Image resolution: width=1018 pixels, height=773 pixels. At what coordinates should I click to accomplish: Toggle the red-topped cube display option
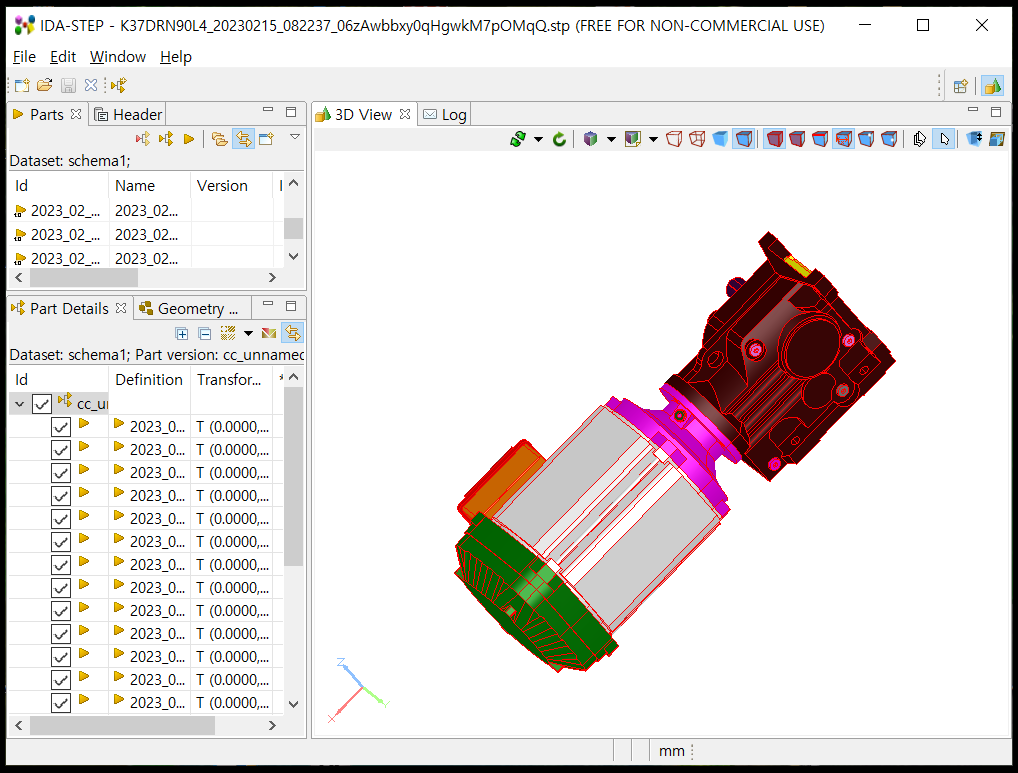(820, 139)
